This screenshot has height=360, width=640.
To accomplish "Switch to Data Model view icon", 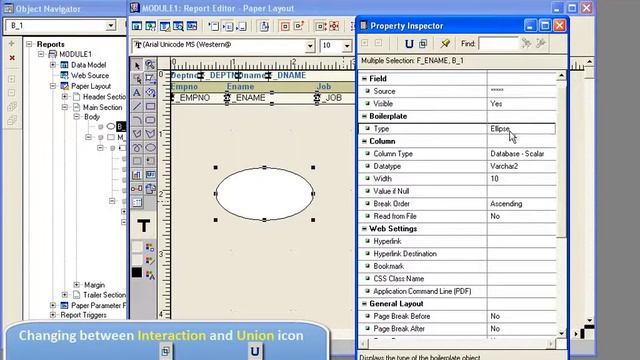I will coord(137,26).
